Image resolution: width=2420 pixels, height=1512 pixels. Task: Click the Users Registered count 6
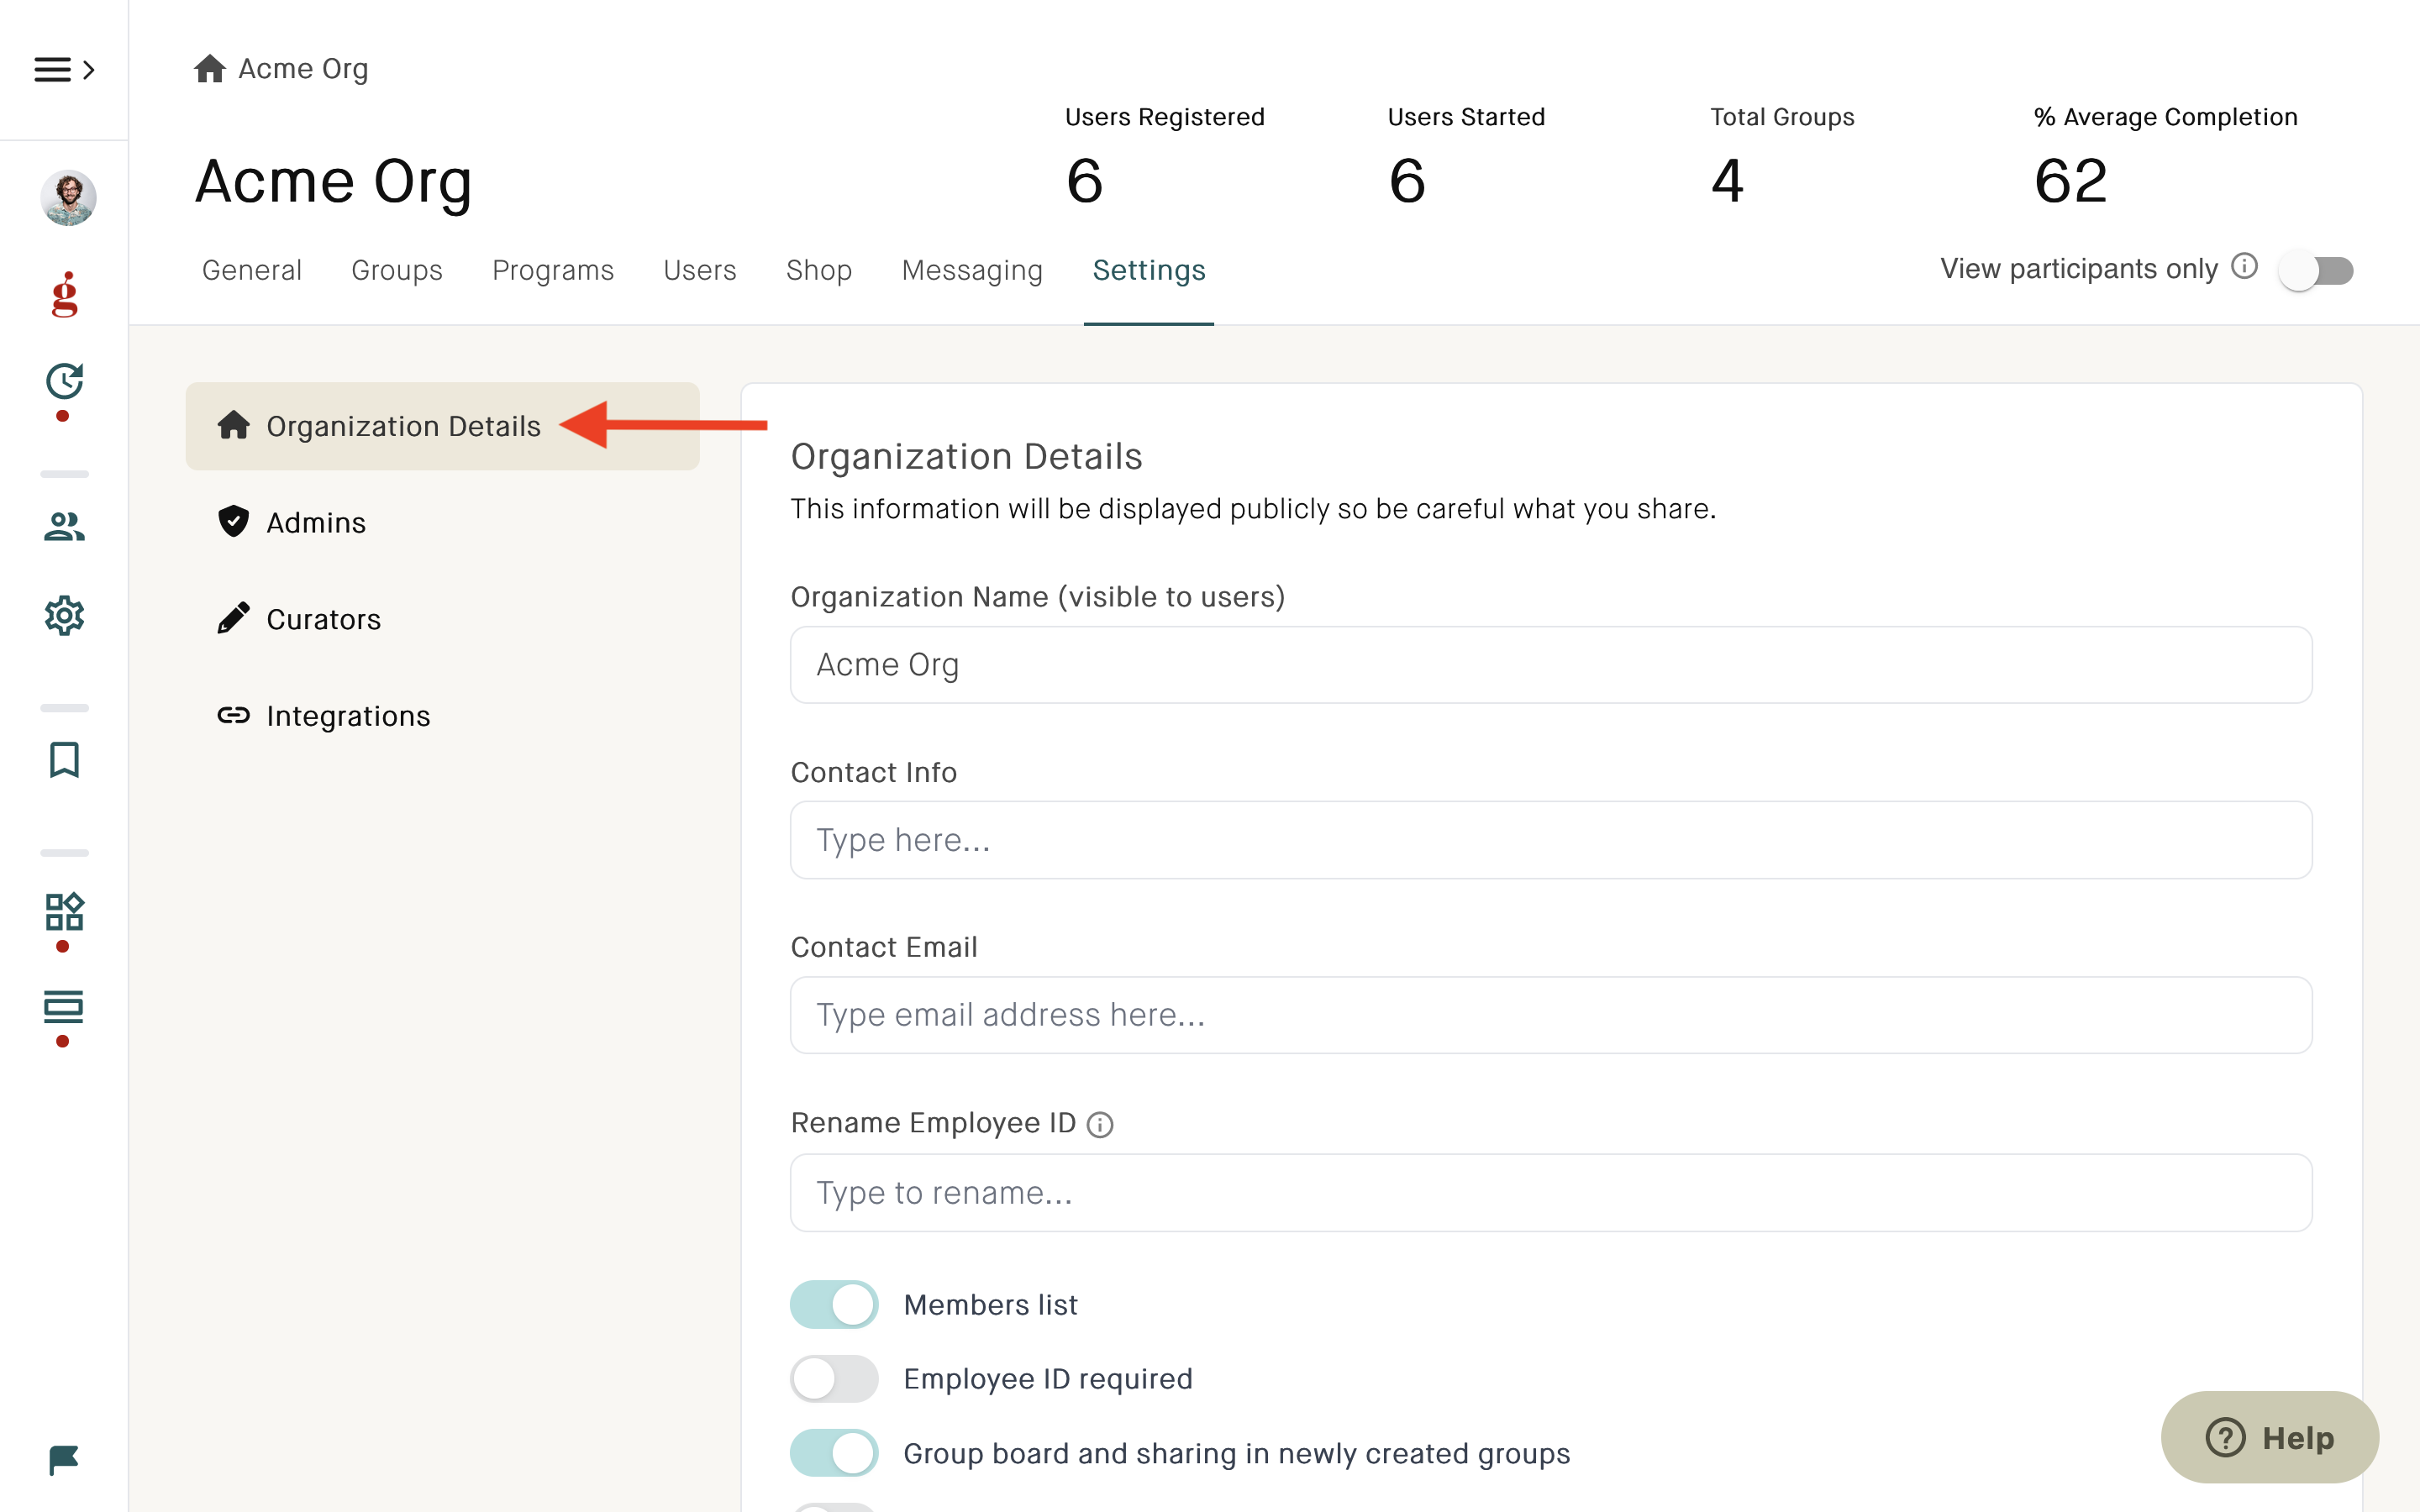tap(1085, 181)
